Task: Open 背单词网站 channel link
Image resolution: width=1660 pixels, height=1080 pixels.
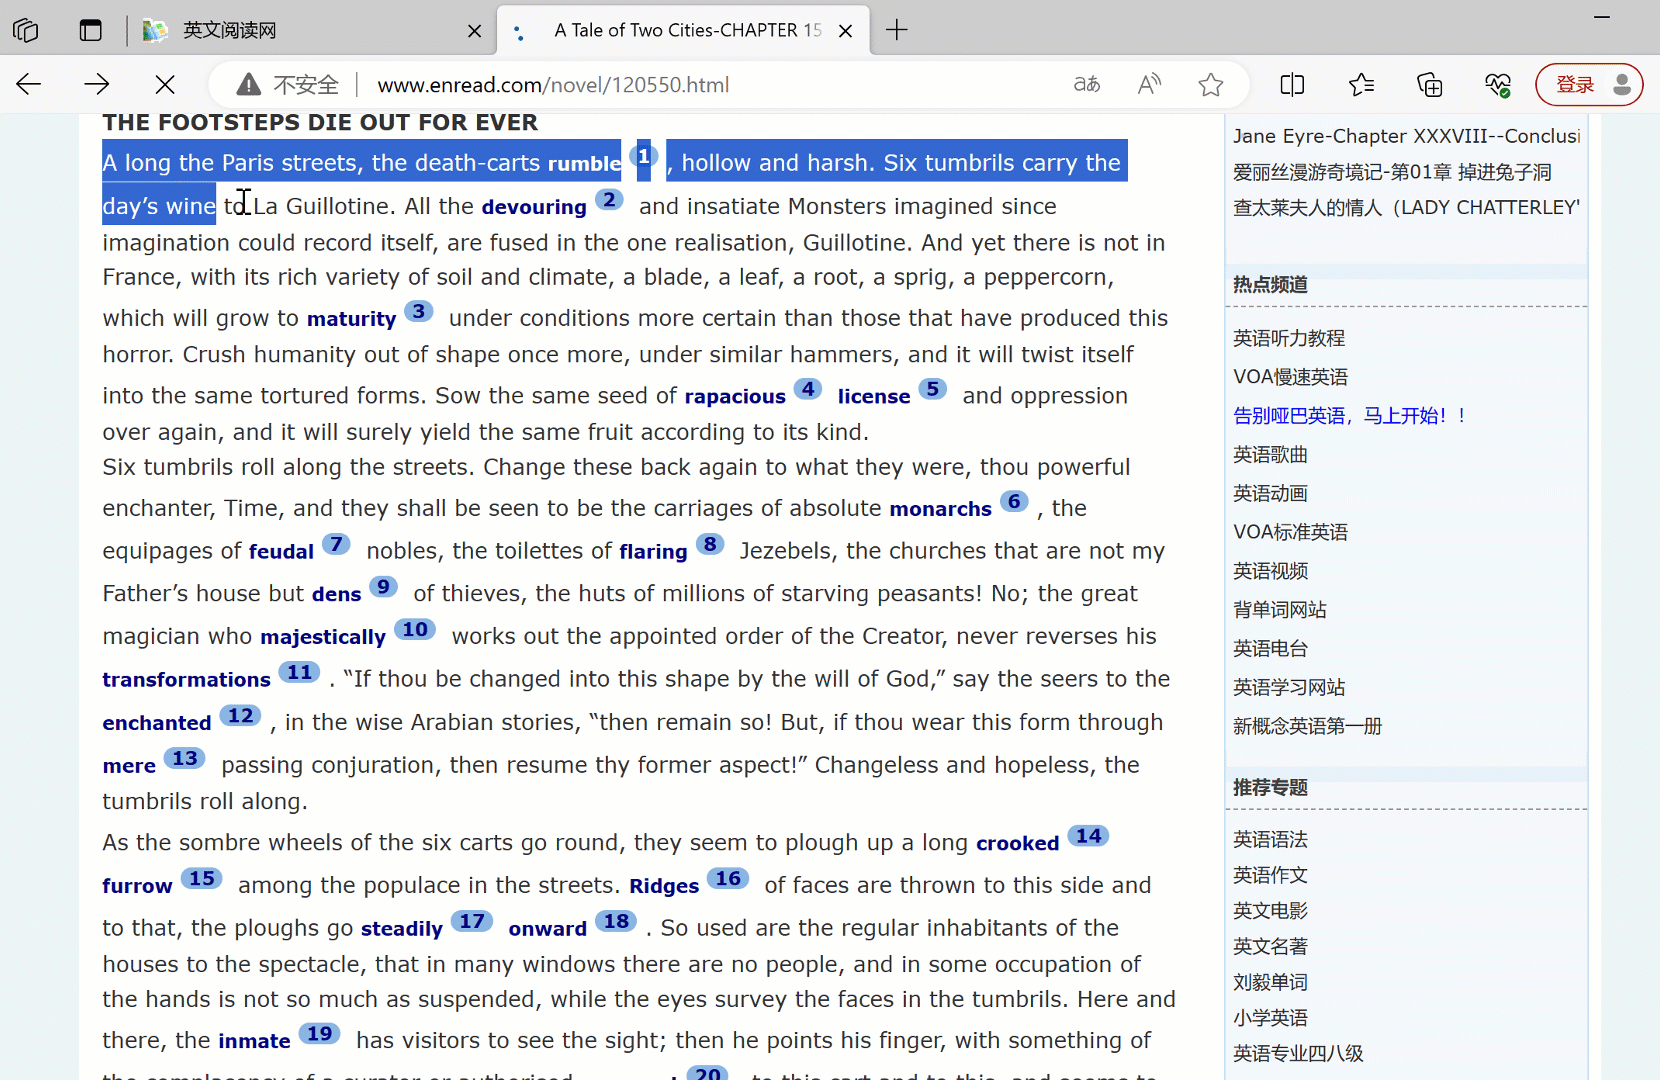Action: 1280,610
